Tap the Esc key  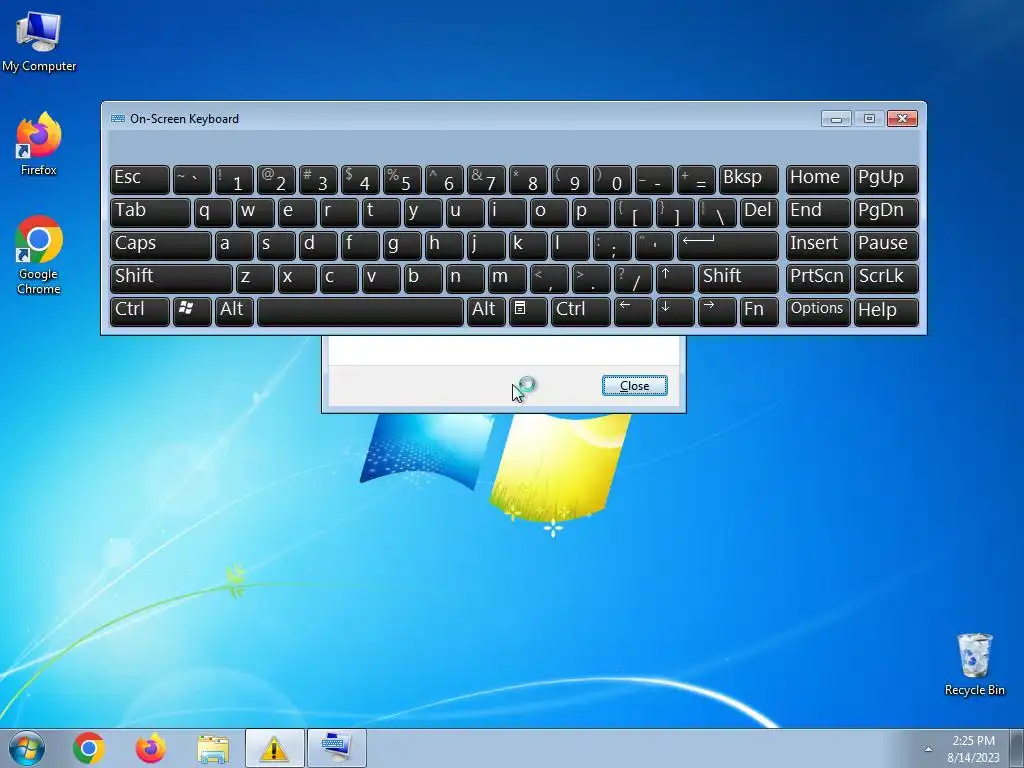(140, 180)
